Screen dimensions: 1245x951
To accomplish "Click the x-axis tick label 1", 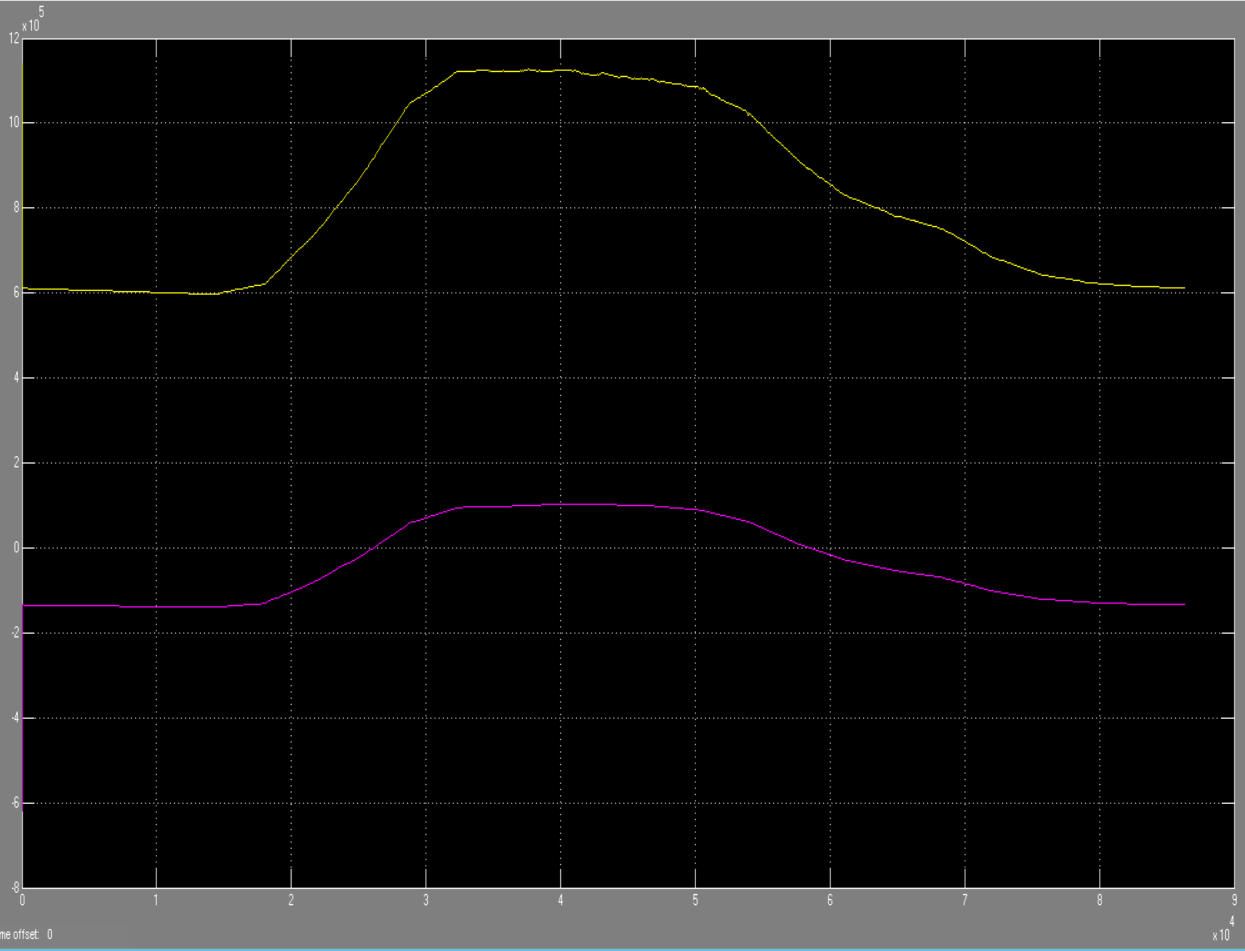I will 156,898.
